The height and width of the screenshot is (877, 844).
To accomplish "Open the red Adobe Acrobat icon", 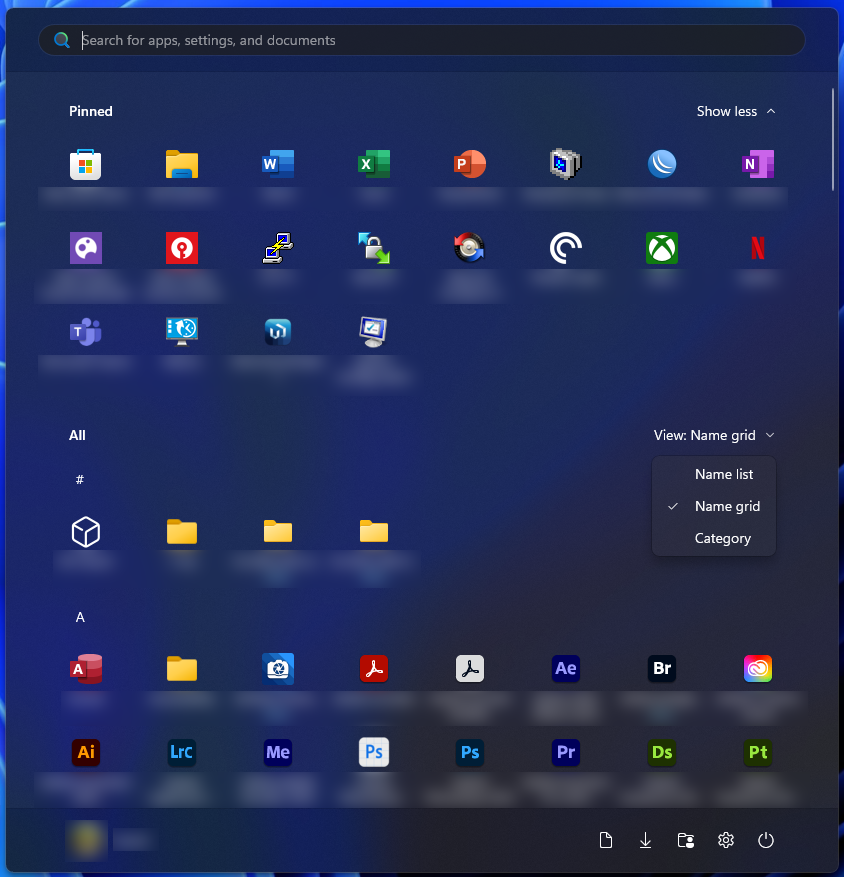I will 374,668.
